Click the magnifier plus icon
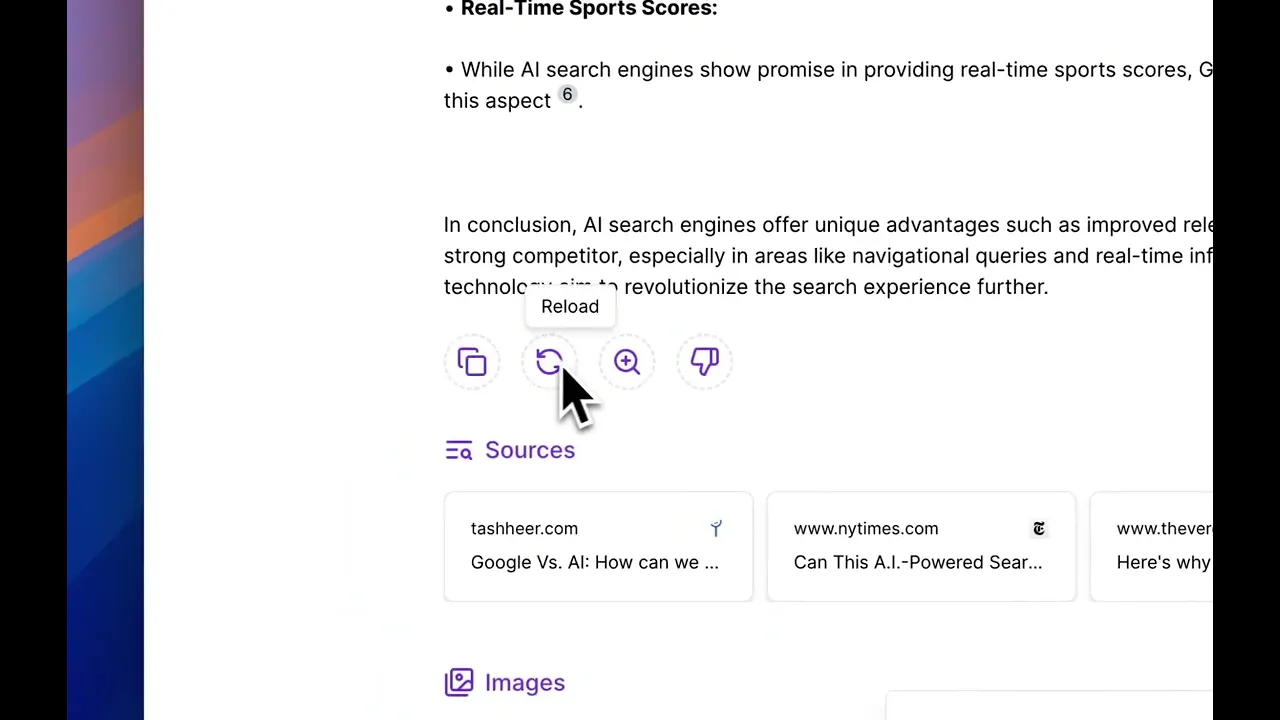The image size is (1280, 720). click(x=627, y=362)
